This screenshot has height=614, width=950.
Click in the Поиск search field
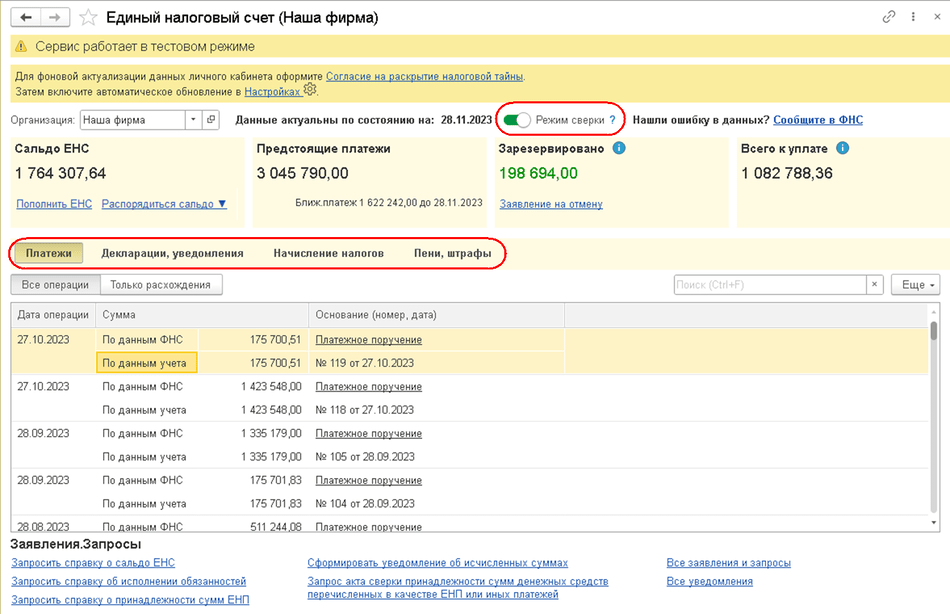point(768,285)
